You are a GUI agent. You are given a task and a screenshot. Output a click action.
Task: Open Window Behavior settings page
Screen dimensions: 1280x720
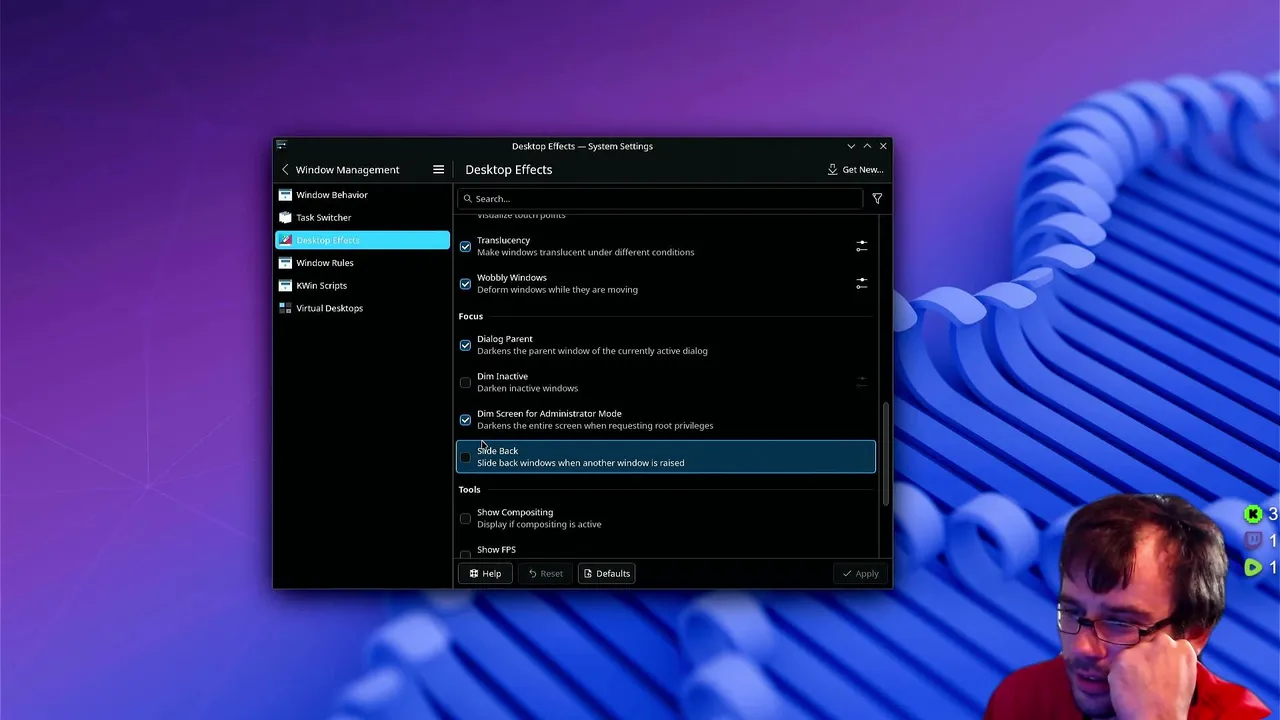[x=362, y=195]
